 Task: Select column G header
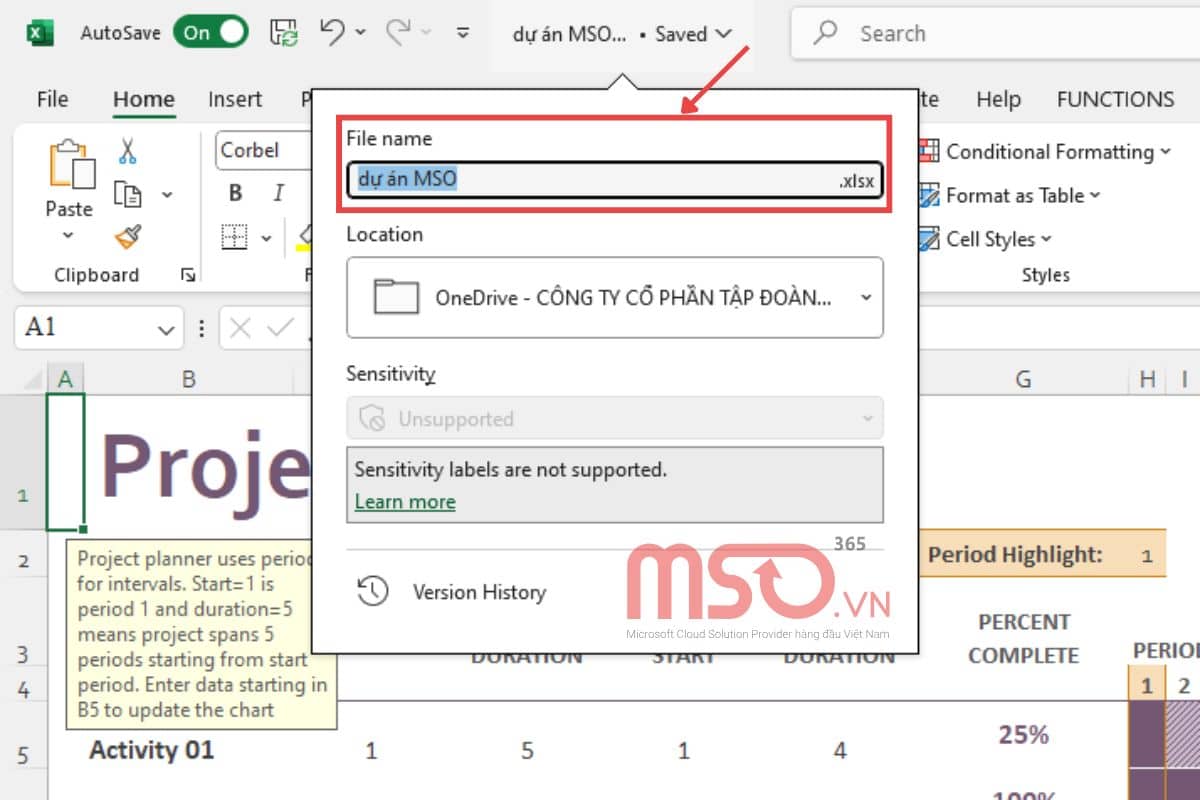point(1023,378)
